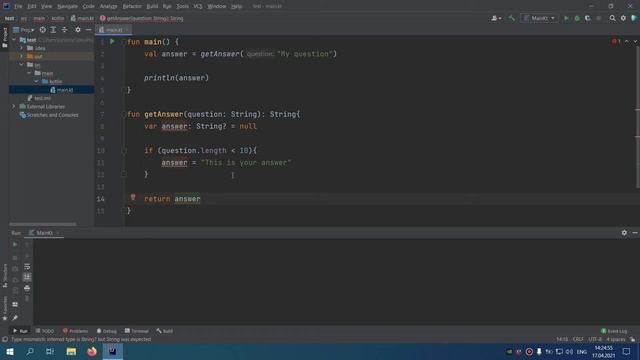Click the Collapse All icon in Project panel
Screen dimensions: 640x360
[64, 30]
